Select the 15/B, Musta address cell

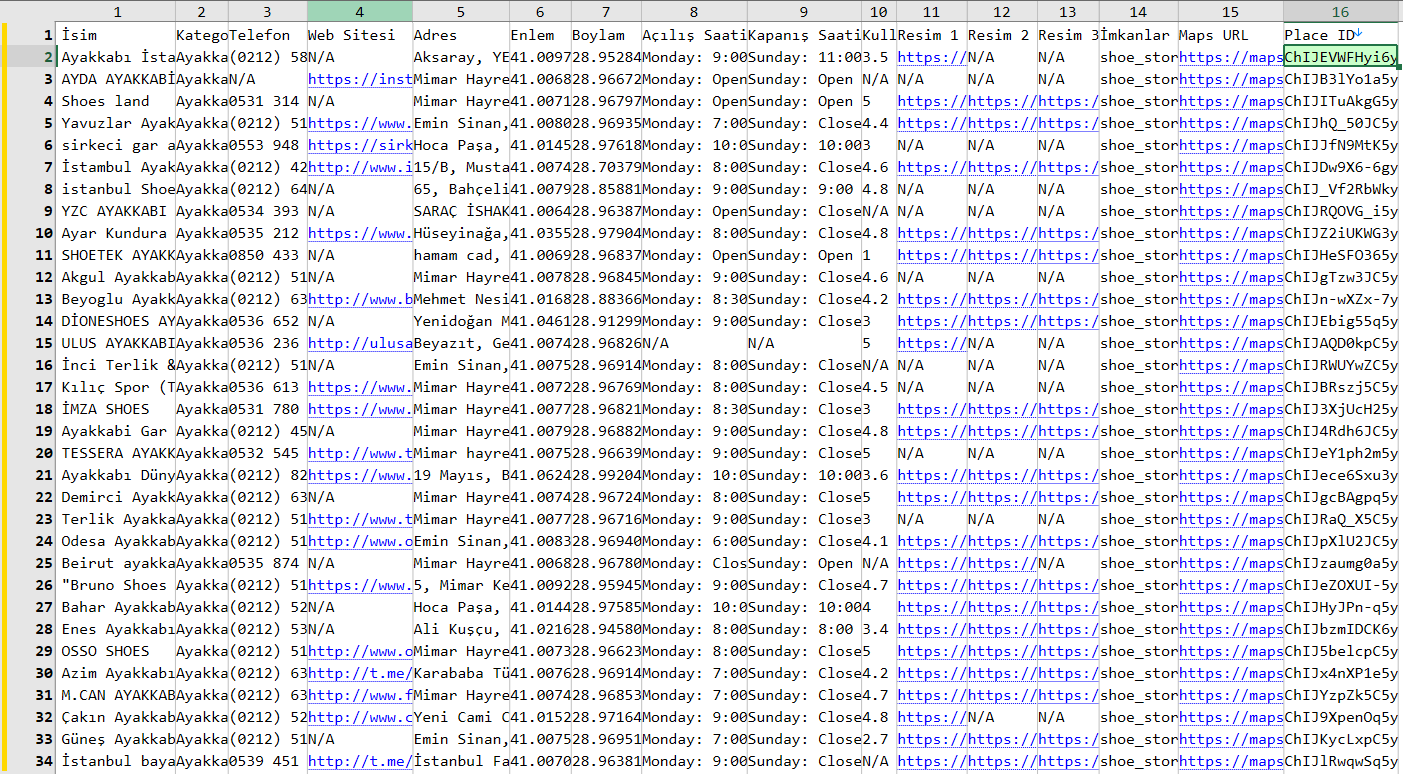(x=461, y=167)
